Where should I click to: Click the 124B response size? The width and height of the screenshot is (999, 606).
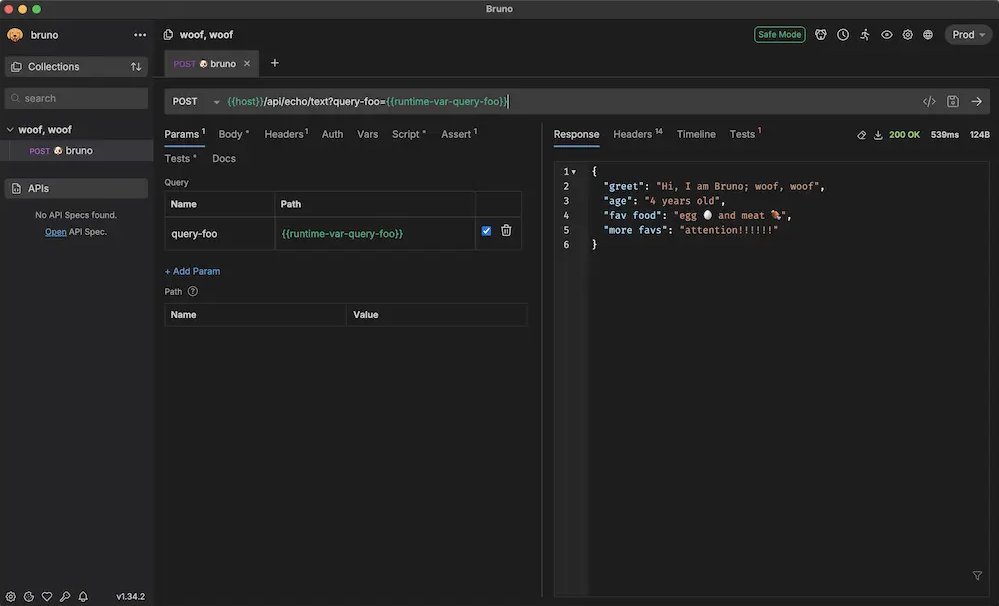979,135
